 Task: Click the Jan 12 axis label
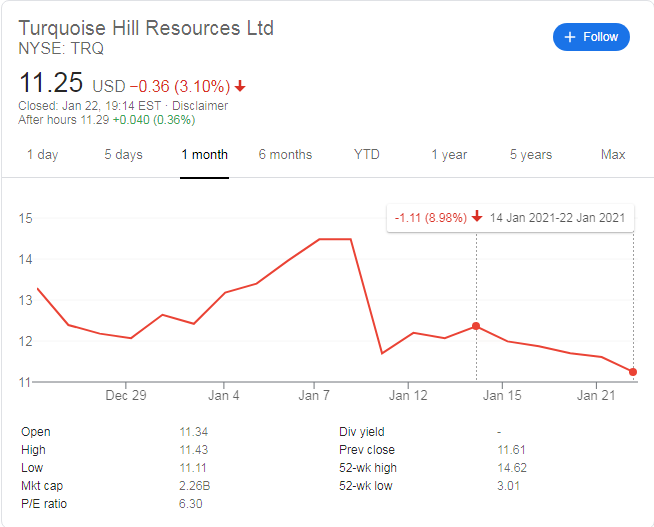click(x=408, y=395)
